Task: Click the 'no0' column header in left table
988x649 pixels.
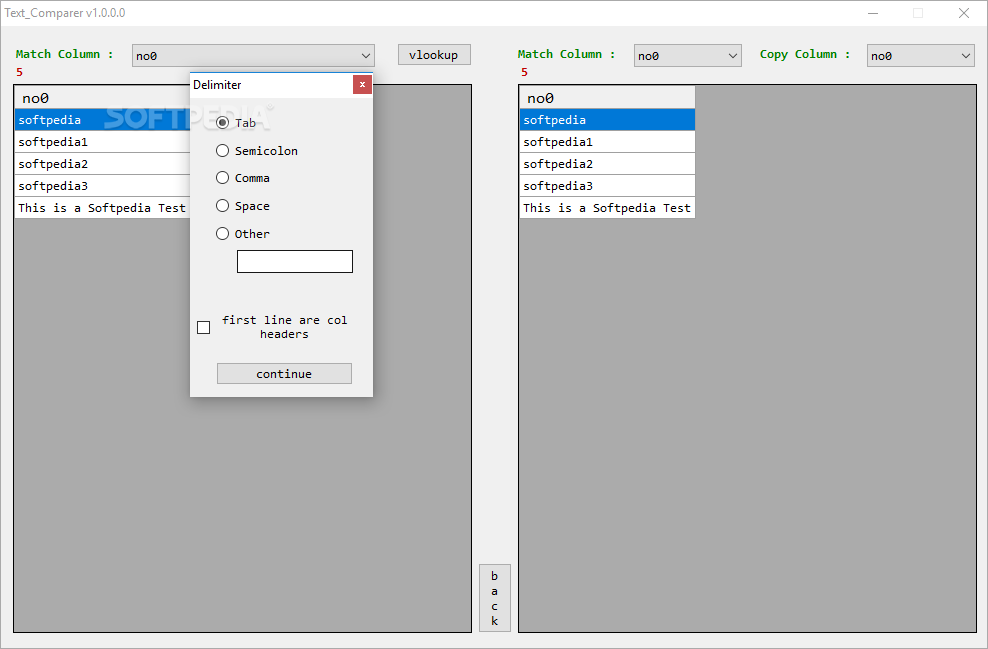Action: pyautogui.click(x=102, y=98)
